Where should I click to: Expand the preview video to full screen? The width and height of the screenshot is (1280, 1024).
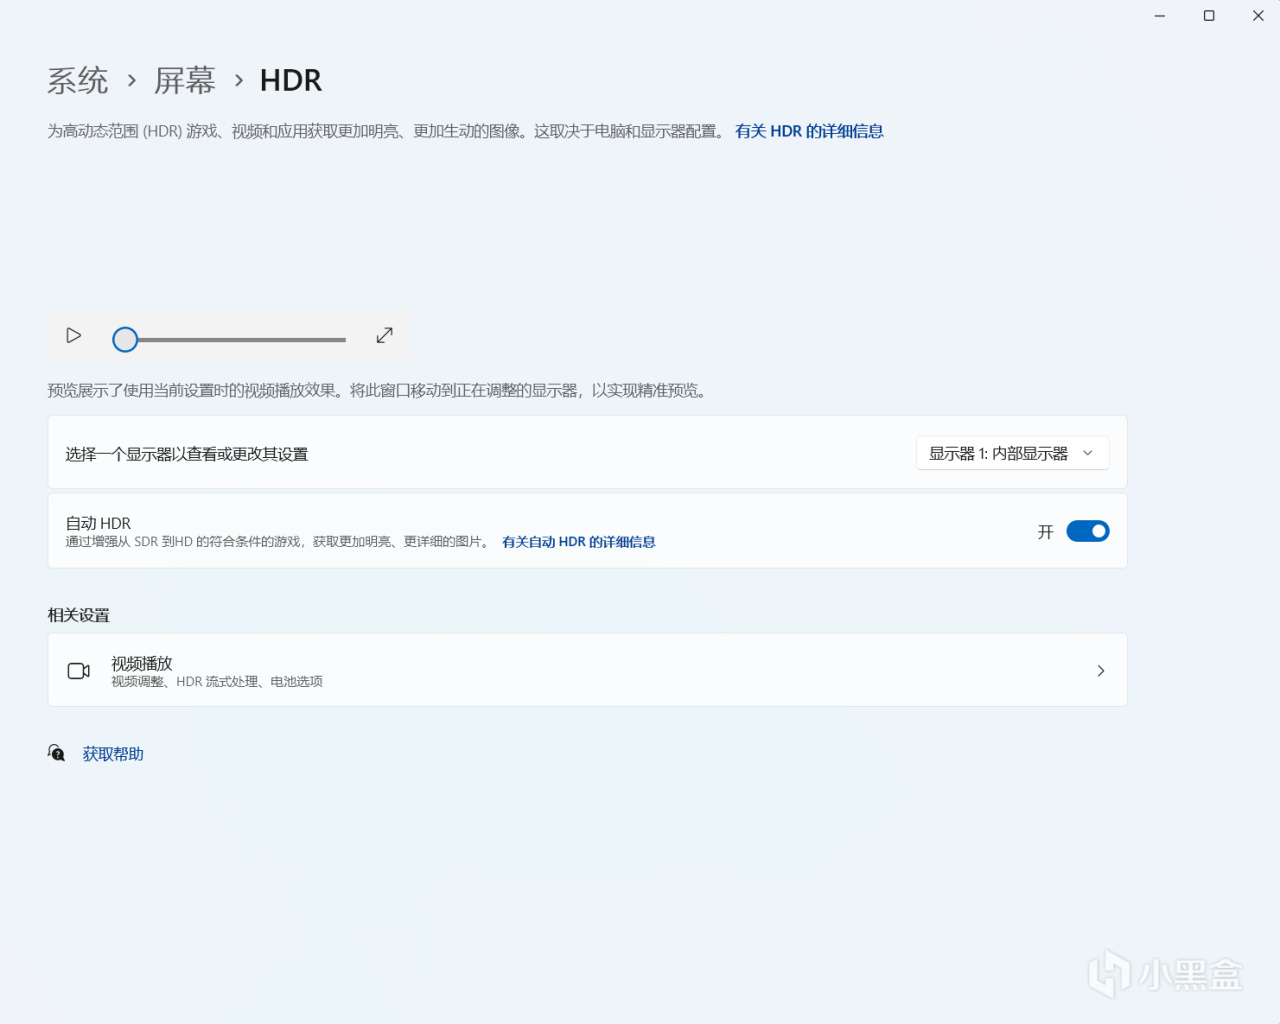click(x=385, y=336)
